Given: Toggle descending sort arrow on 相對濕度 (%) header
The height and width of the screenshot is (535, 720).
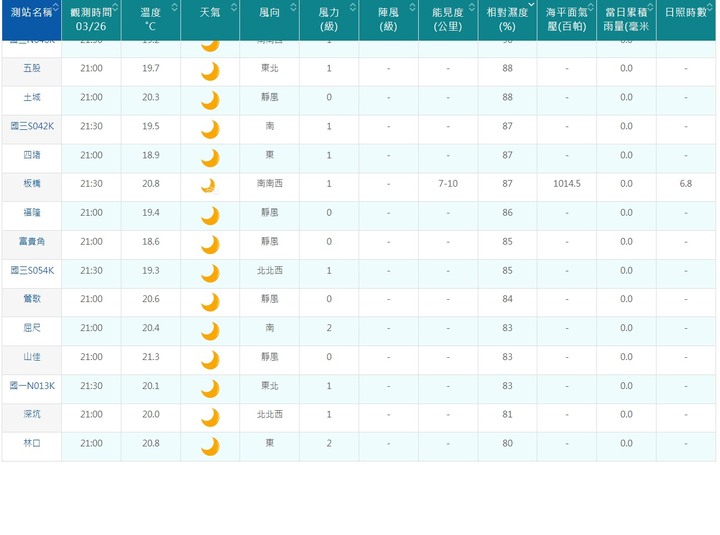Looking at the screenshot, I should pos(531,5).
